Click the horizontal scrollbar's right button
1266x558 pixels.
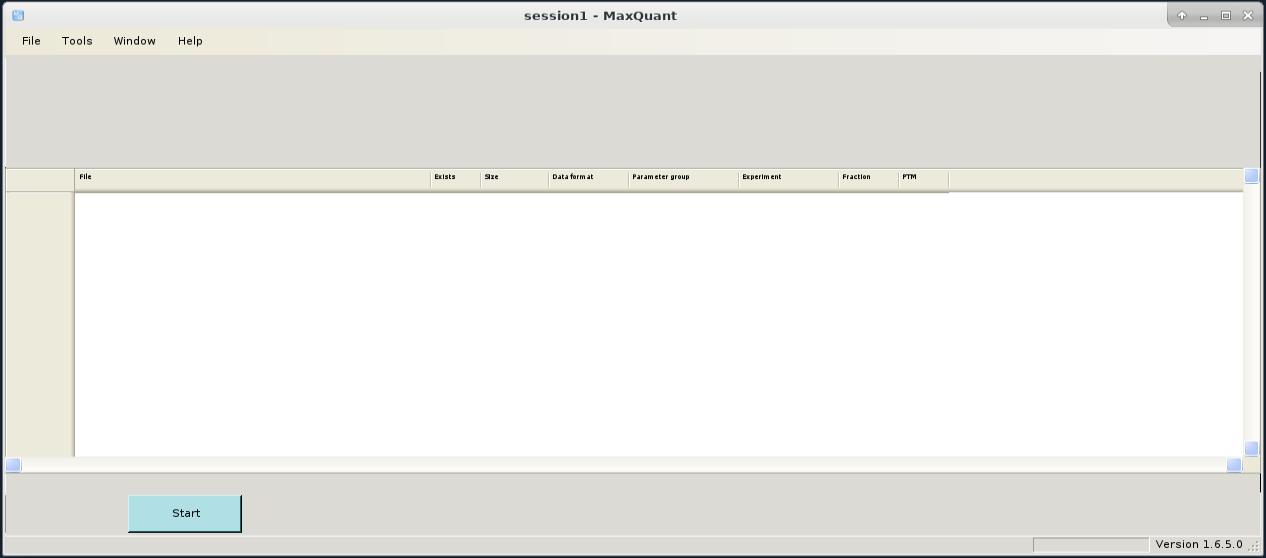coord(1234,465)
